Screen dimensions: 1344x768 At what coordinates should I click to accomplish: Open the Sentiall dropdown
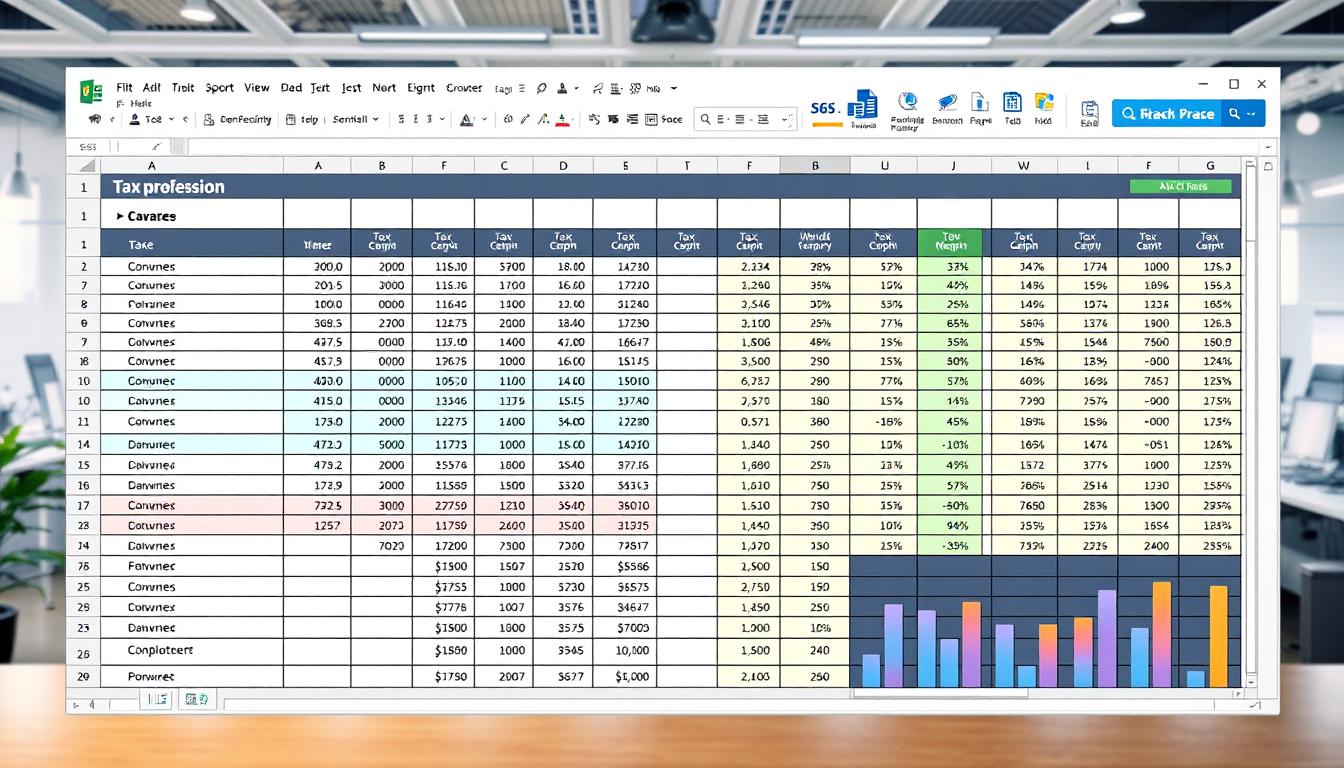376,119
